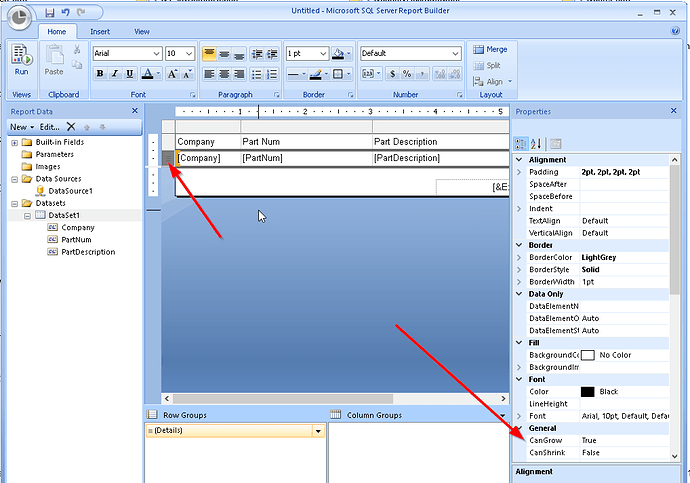Expand the Padding property
Screen dimensions: 690x483
click(519, 172)
